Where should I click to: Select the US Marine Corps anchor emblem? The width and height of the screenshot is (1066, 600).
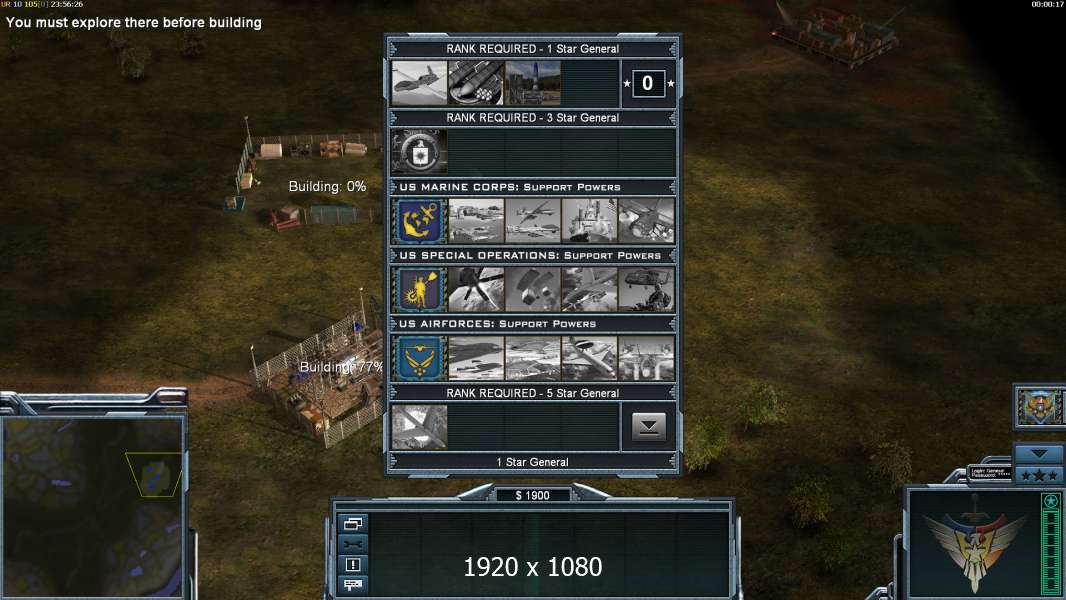(x=419, y=221)
